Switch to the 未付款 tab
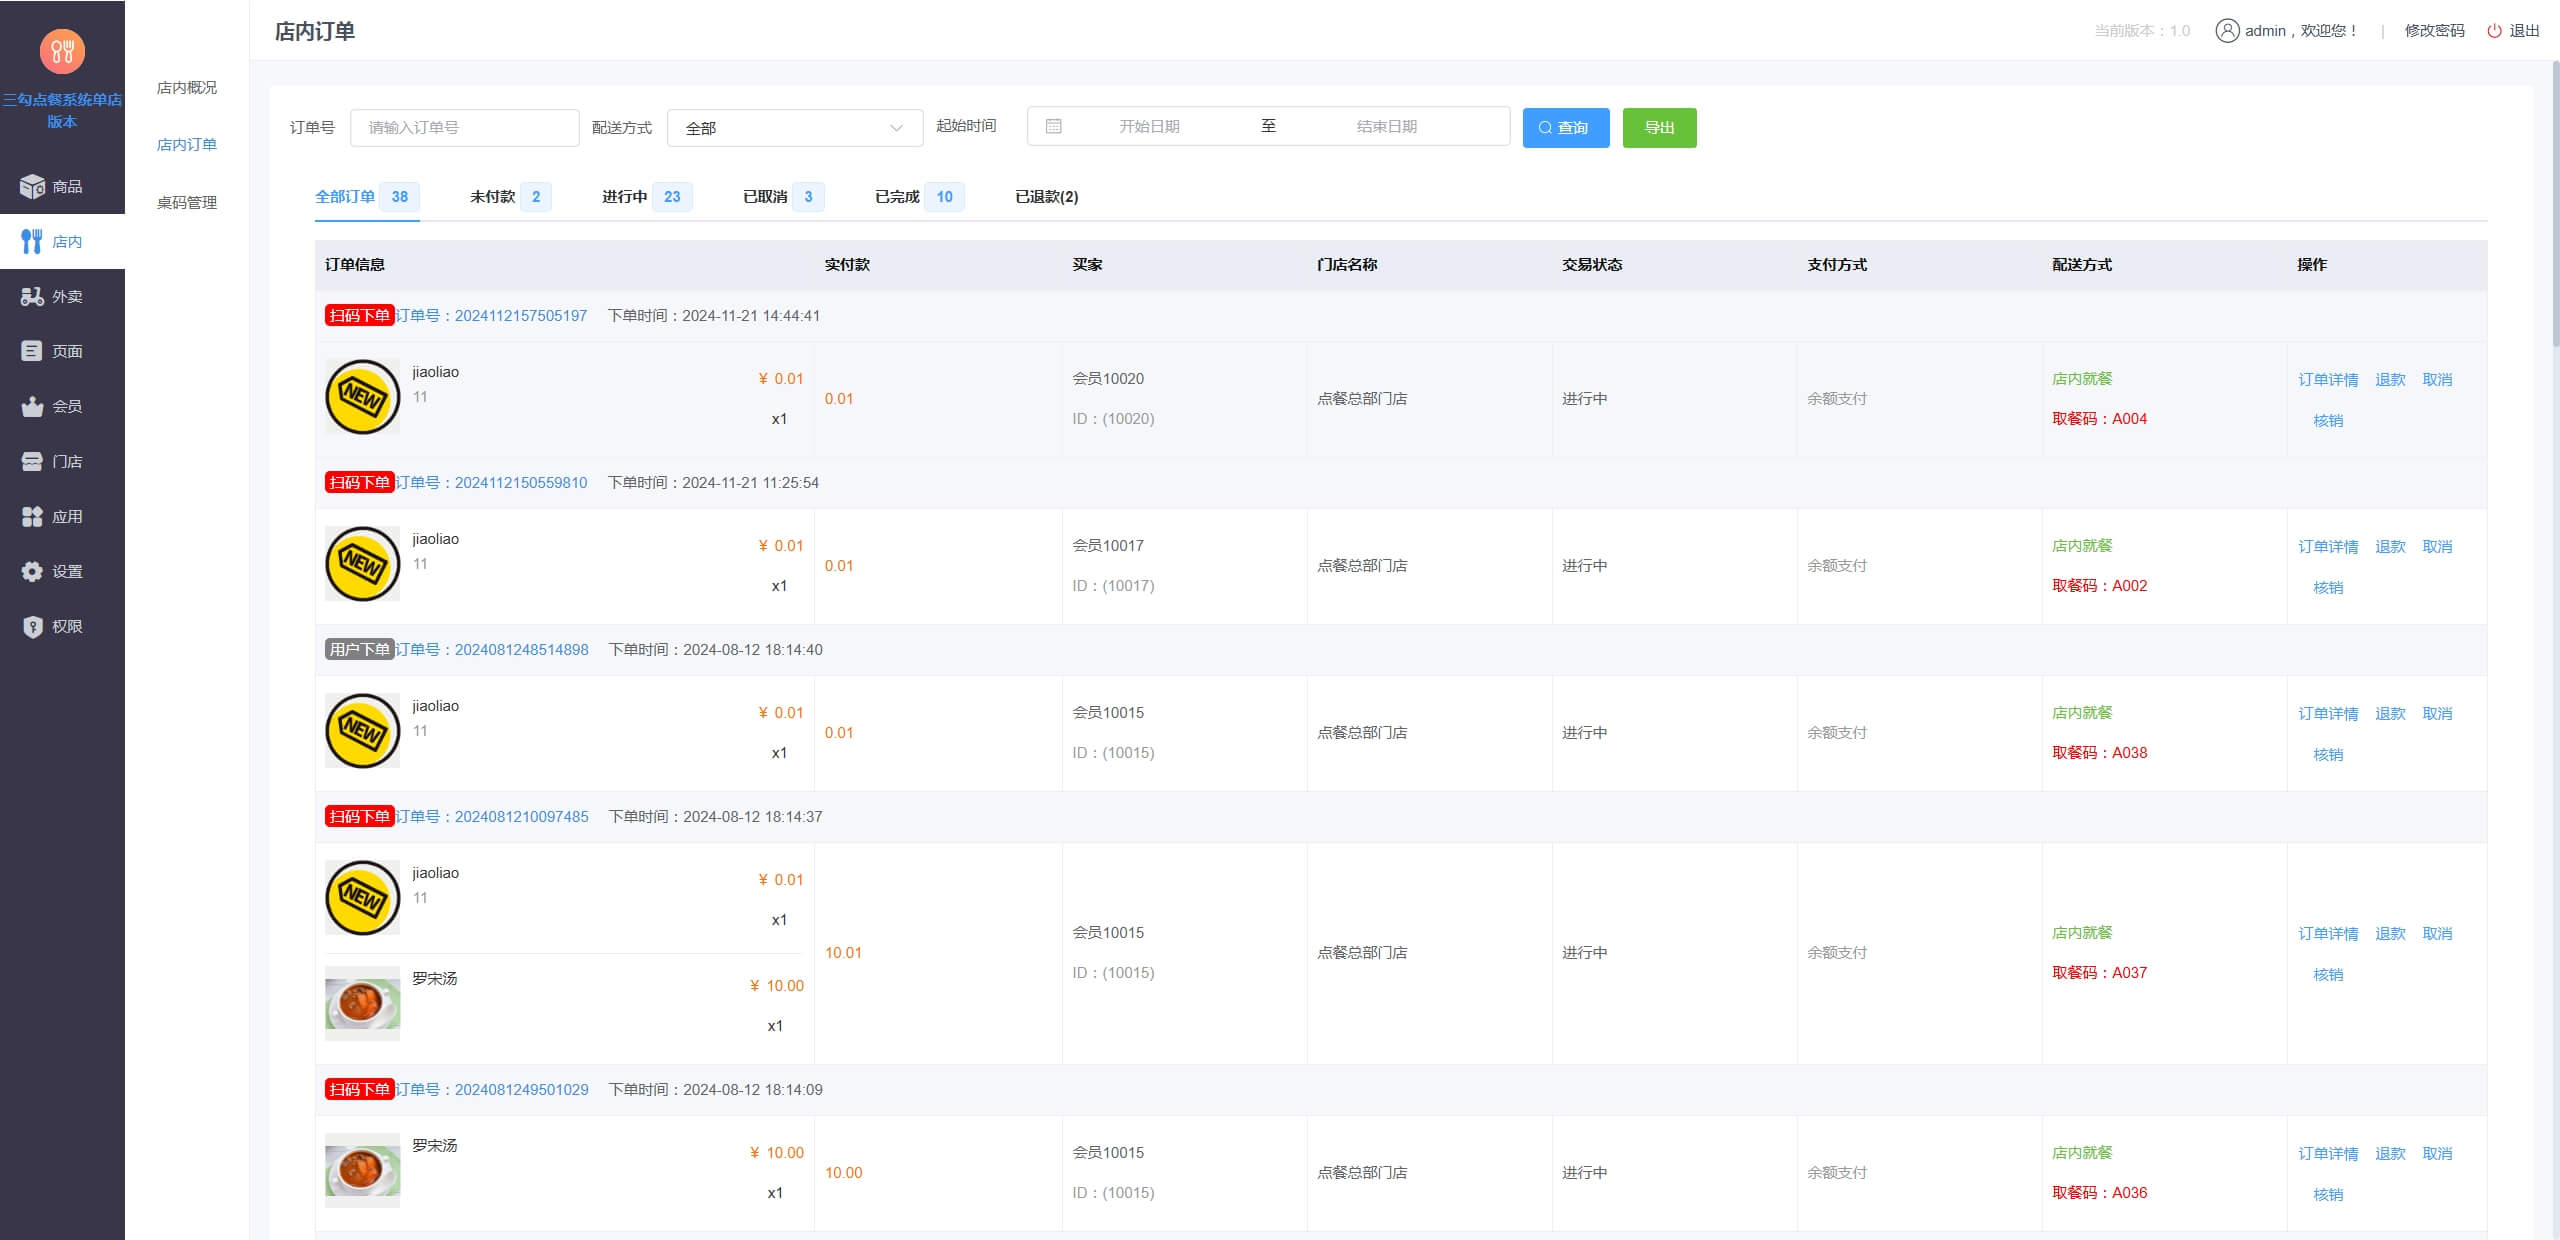 493,197
